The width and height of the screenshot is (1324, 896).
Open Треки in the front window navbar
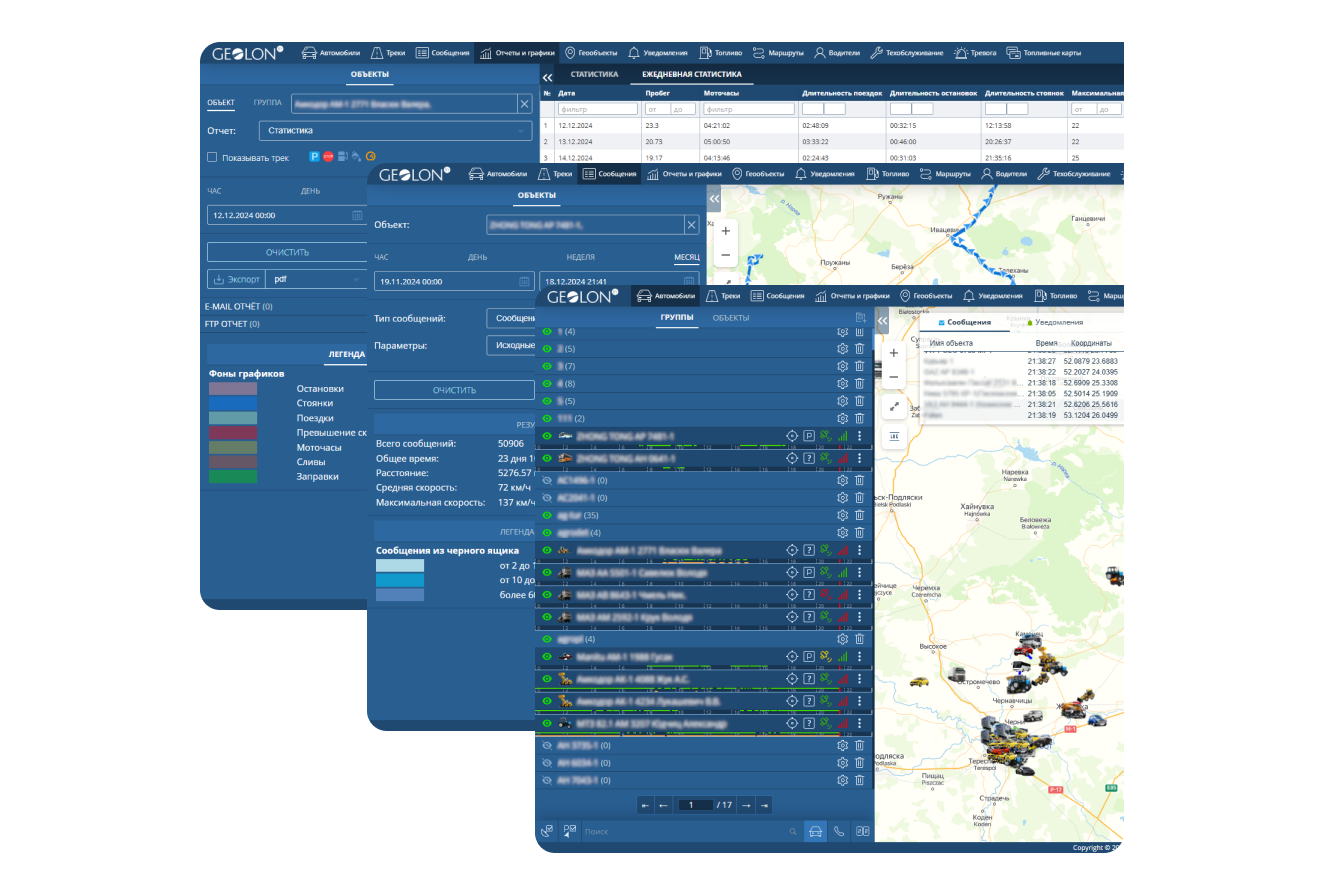tap(724, 296)
